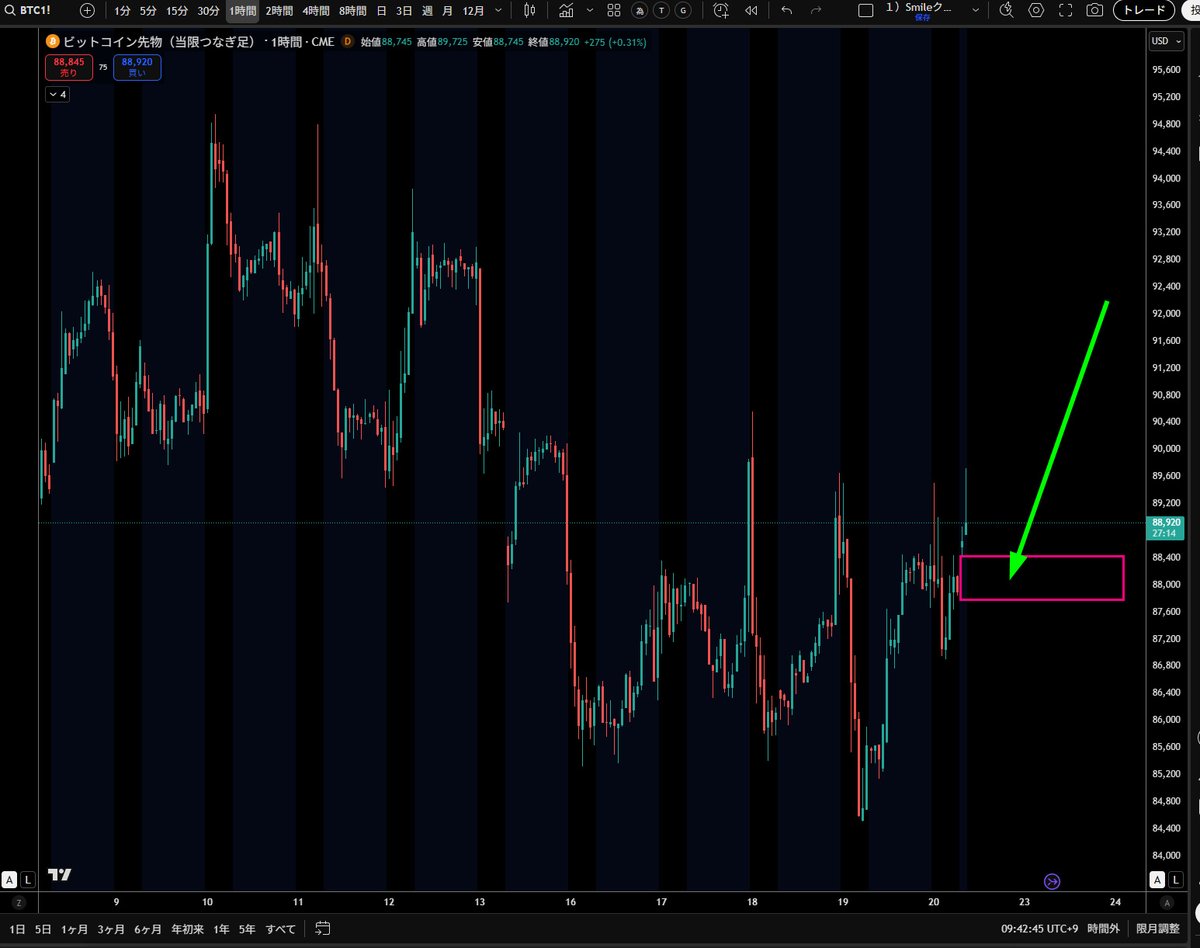
Task: Expand the timeframe interval dropdown
Action: click(x=498, y=10)
